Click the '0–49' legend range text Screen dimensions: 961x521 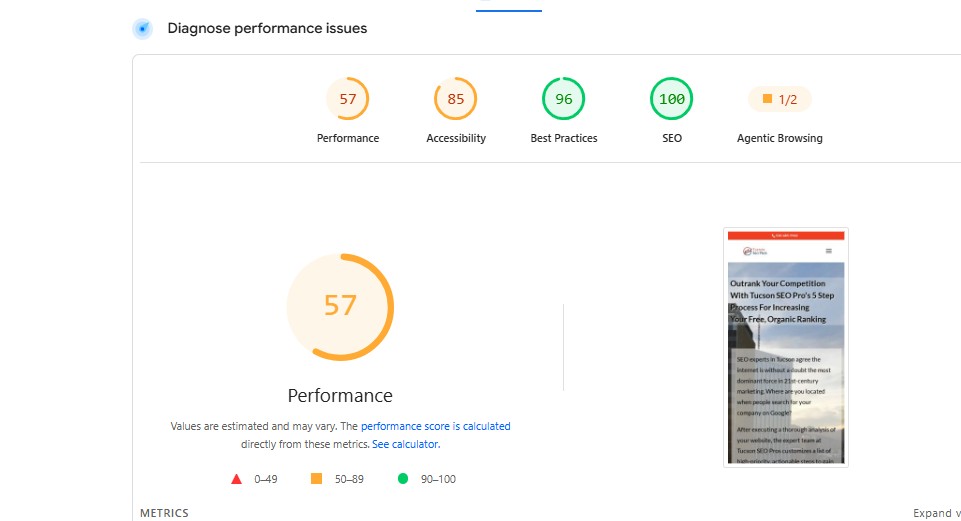[x=266, y=479]
